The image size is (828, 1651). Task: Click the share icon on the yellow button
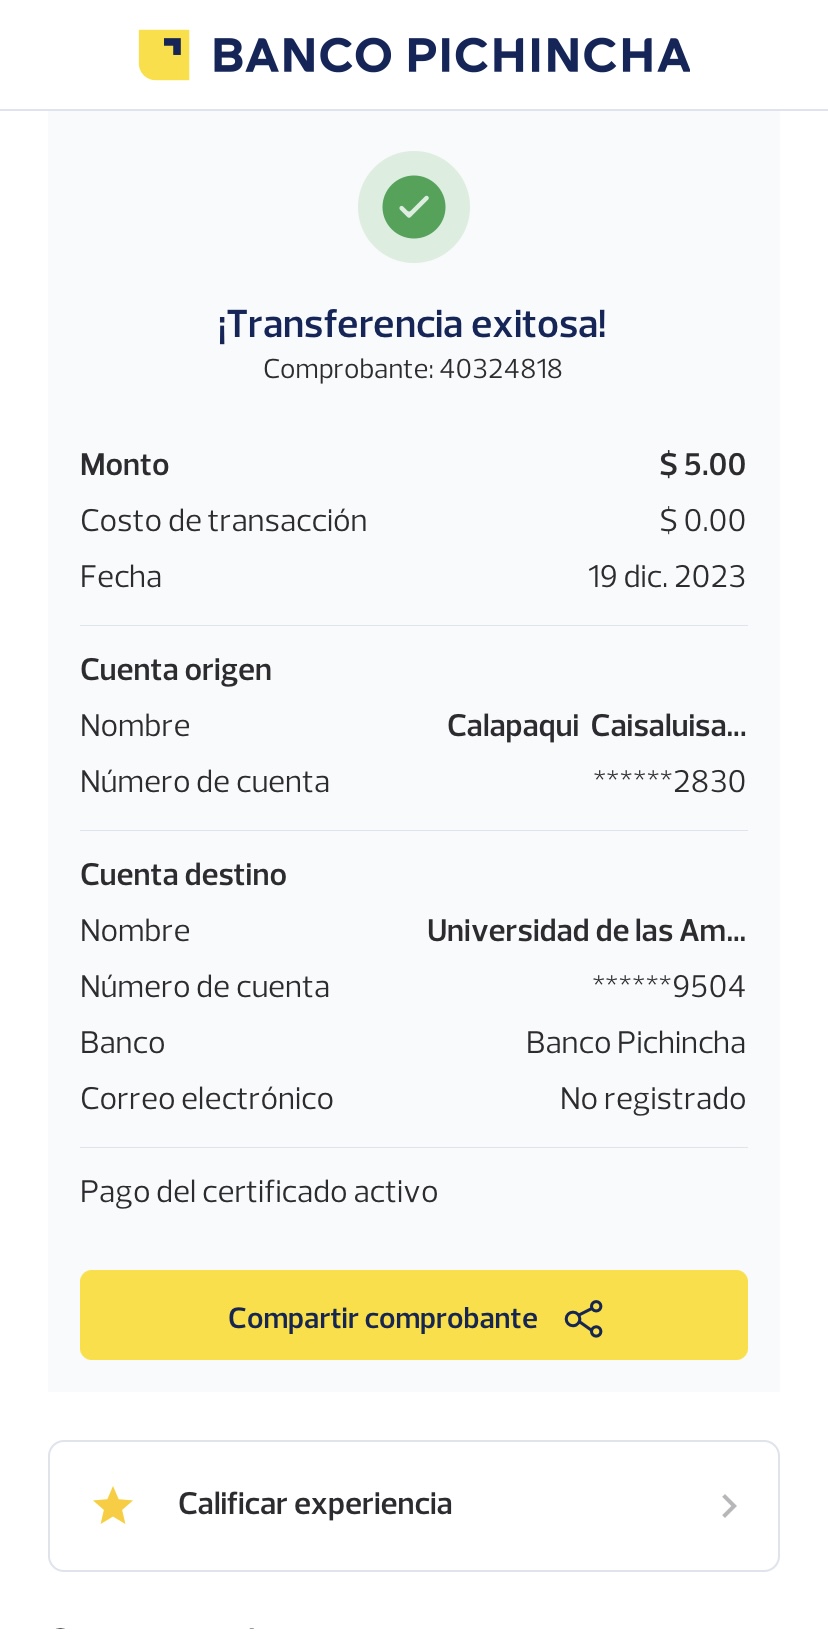[584, 1319]
